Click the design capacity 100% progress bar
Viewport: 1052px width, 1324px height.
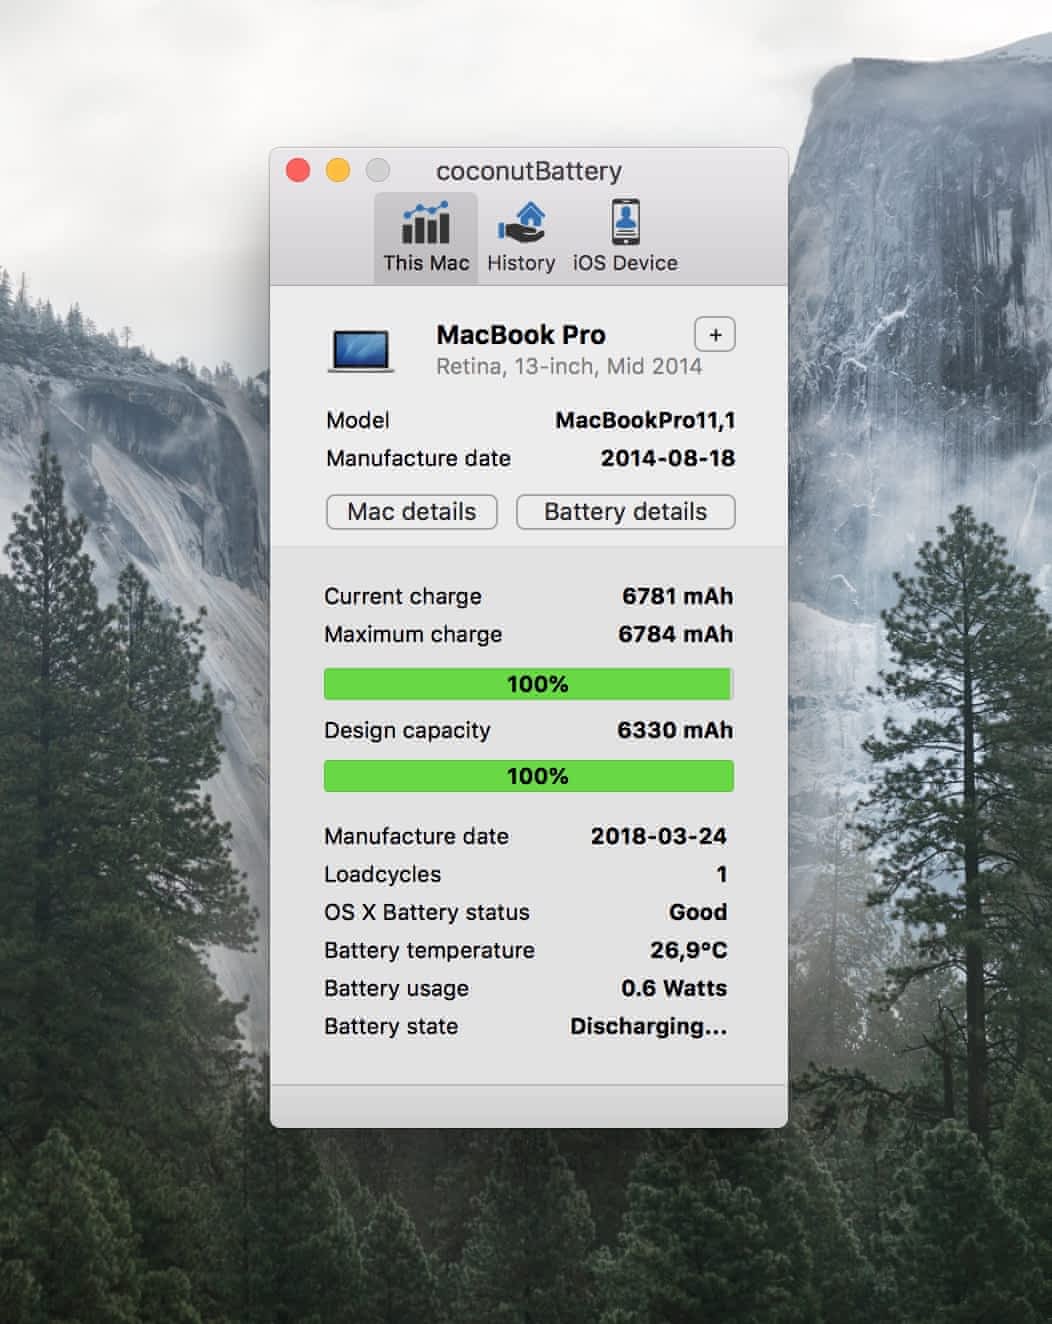[x=529, y=776]
